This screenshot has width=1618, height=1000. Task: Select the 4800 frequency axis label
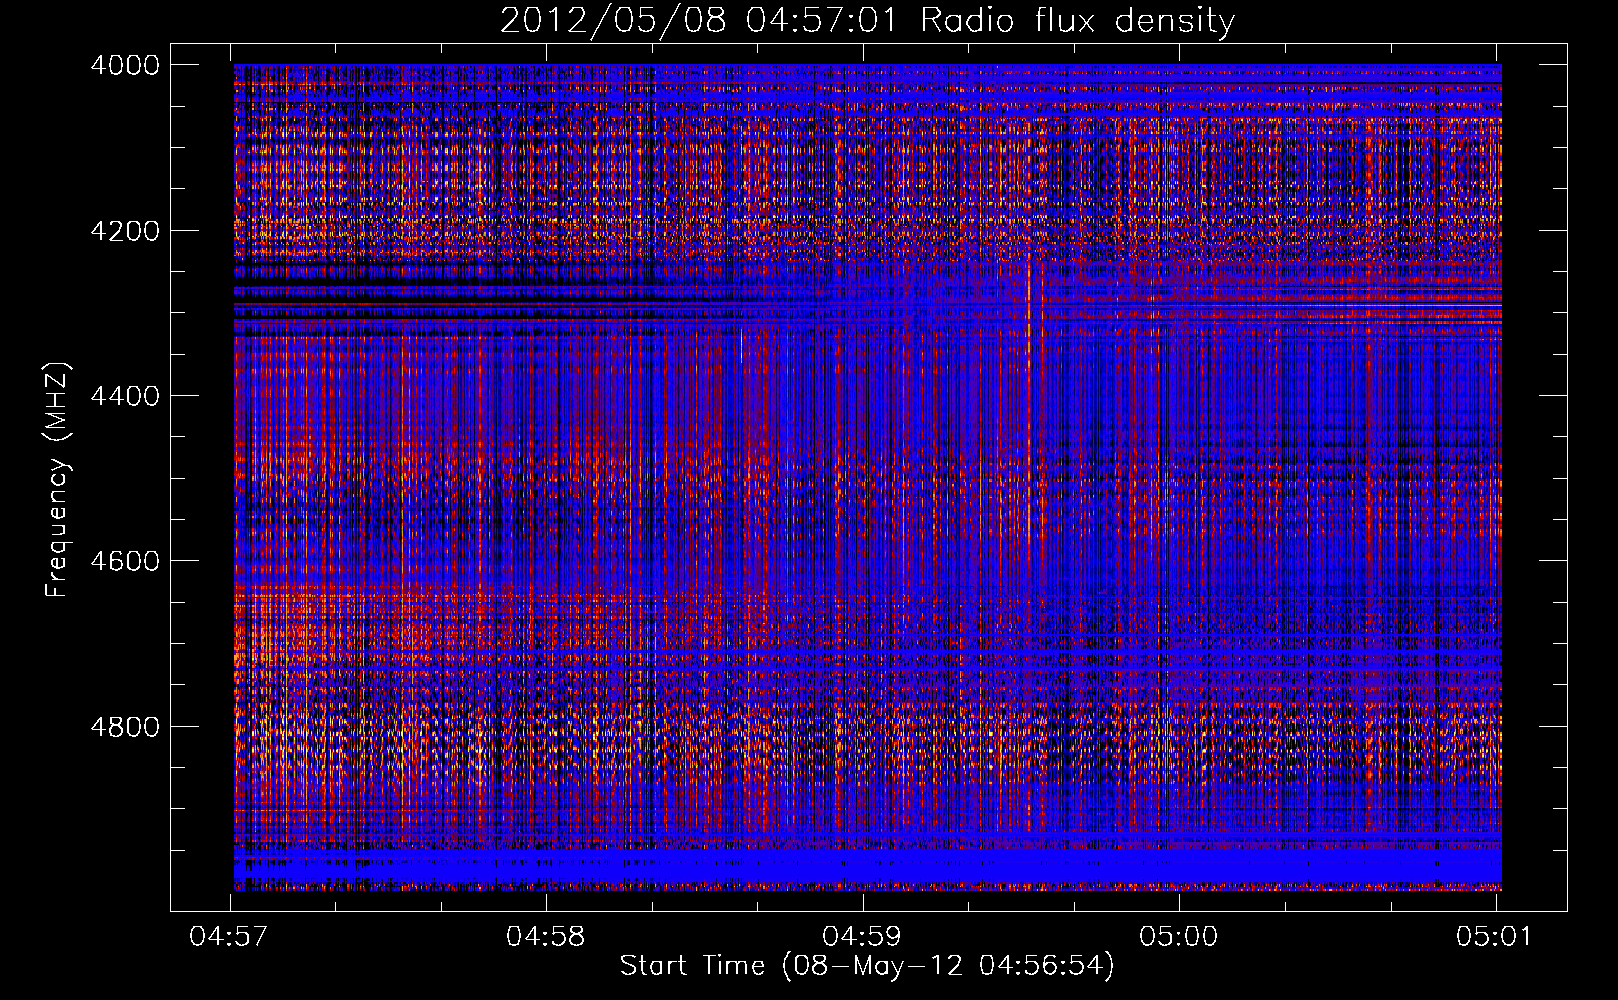pyautogui.click(x=124, y=727)
